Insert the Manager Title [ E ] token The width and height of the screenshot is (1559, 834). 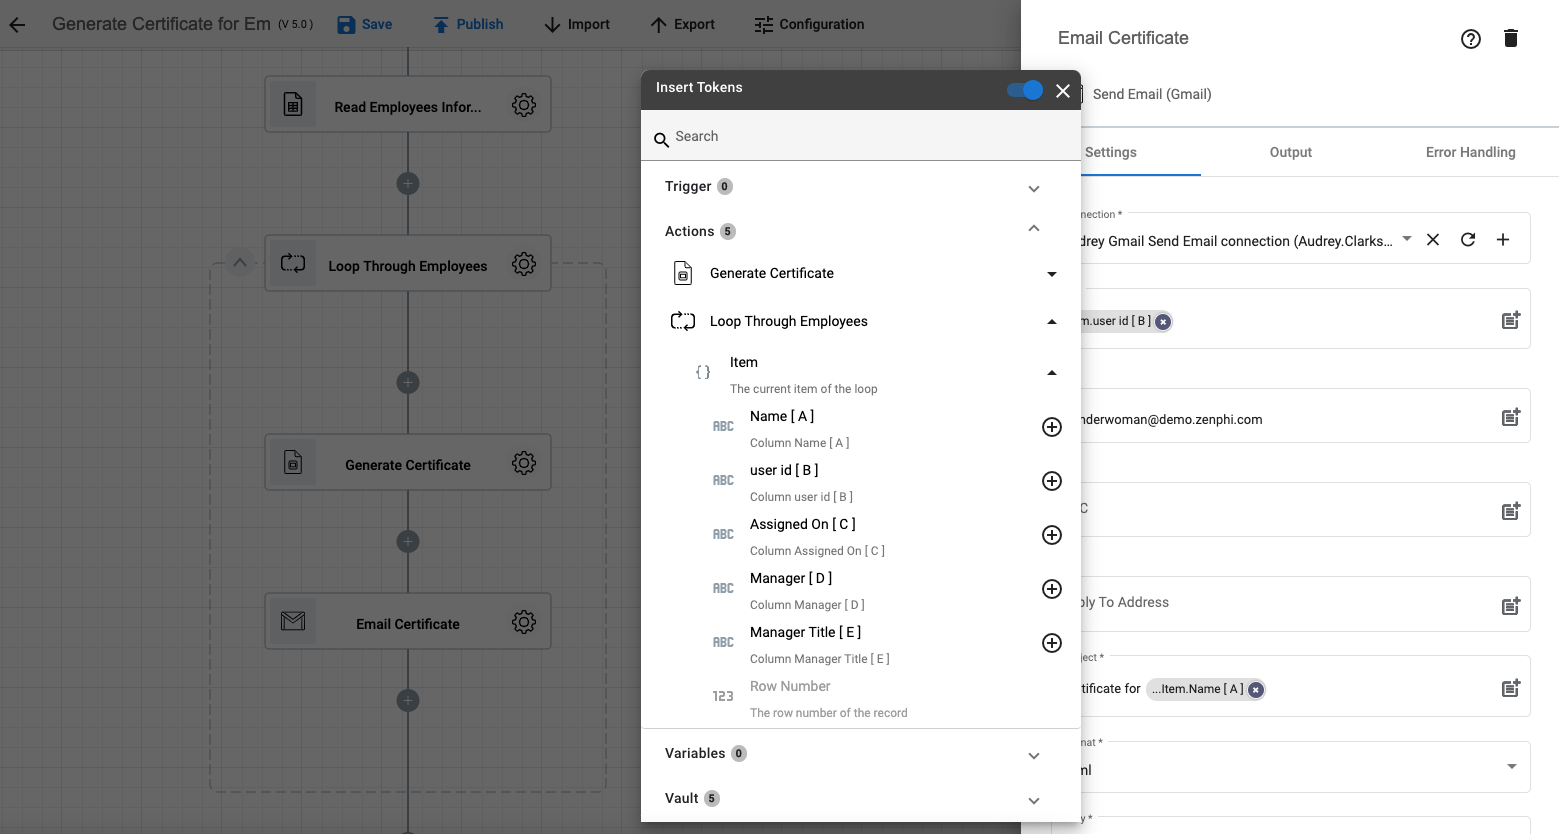click(1052, 643)
